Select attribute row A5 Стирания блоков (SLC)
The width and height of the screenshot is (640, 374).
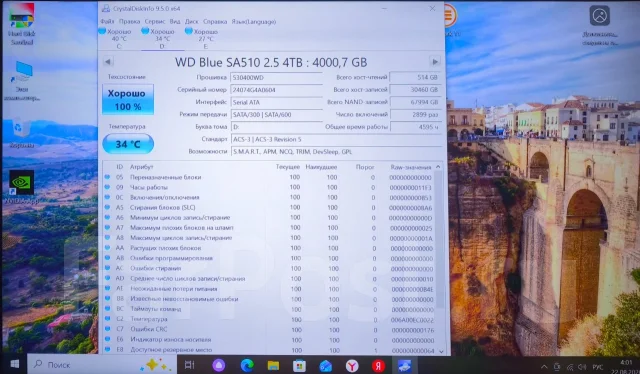(x=269, y=208)
